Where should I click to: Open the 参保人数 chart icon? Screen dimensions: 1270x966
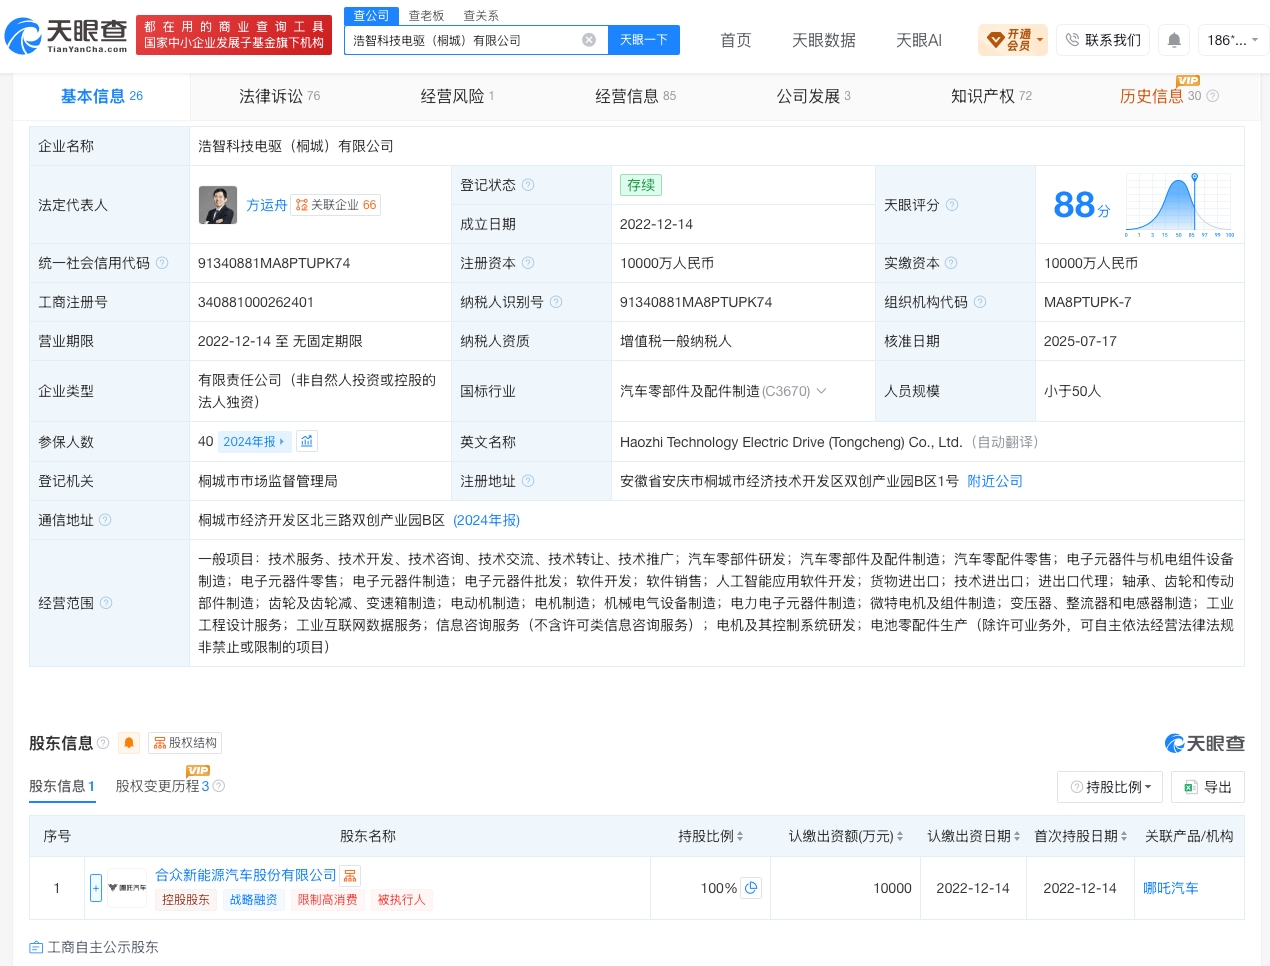(307, 441)
